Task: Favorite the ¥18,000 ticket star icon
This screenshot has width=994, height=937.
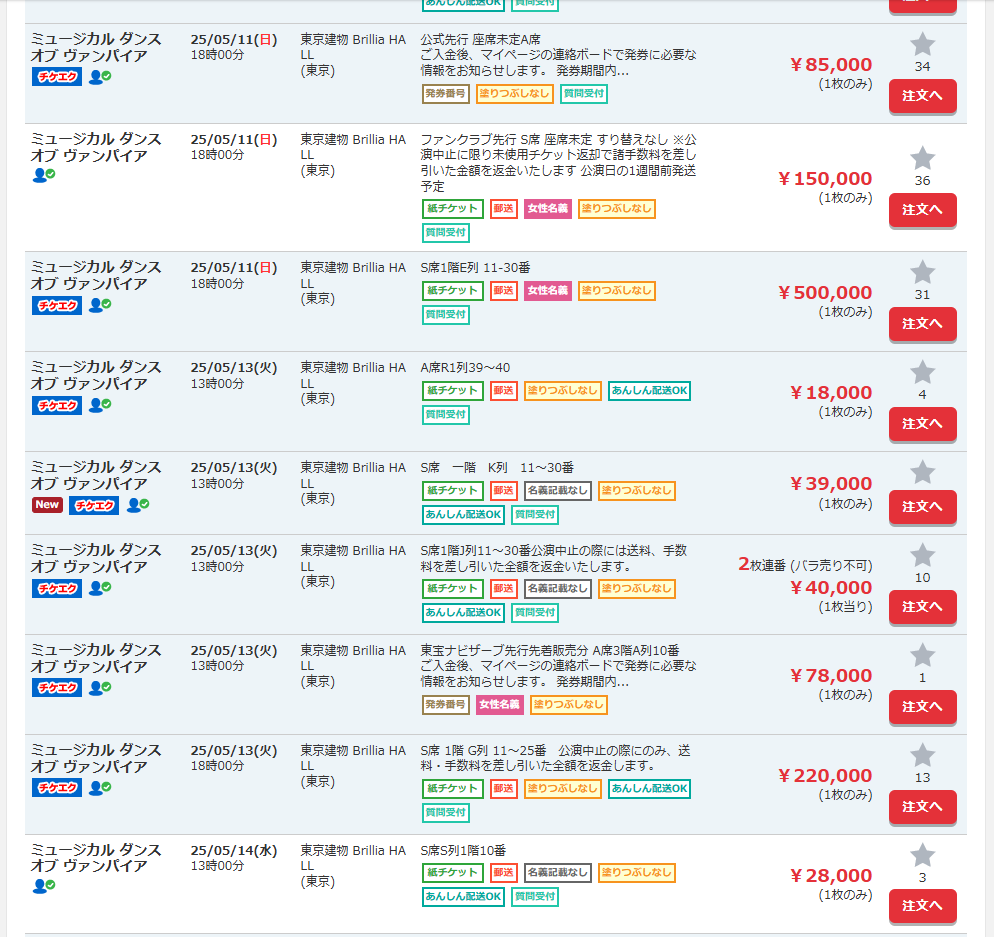Action: click(922, 373)
